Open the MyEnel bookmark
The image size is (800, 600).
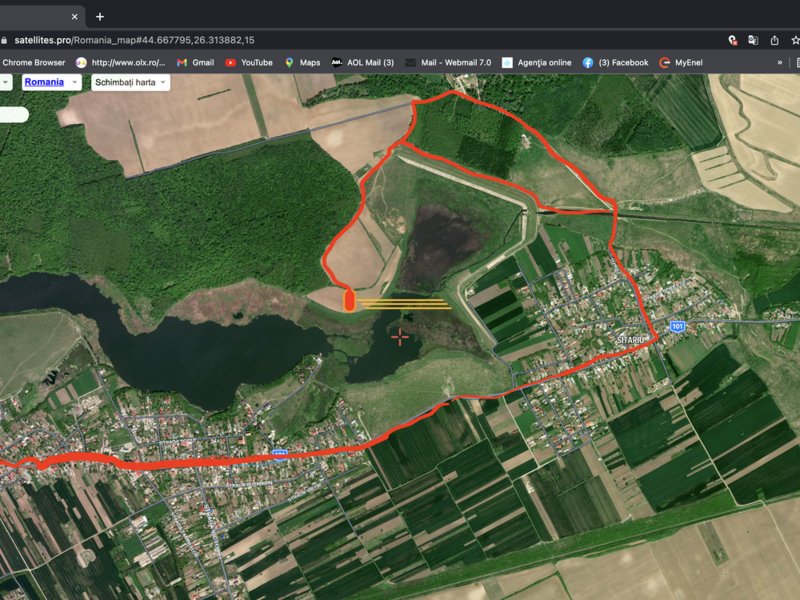[680, 62]
